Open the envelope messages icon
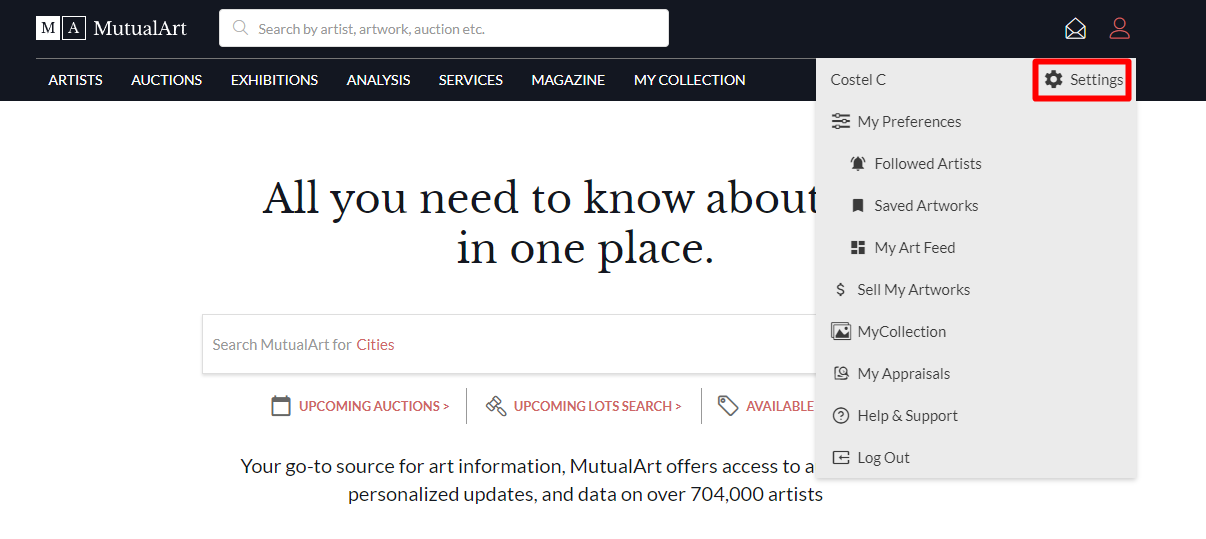1206x539 pixels. click(x=1075, y=29)
